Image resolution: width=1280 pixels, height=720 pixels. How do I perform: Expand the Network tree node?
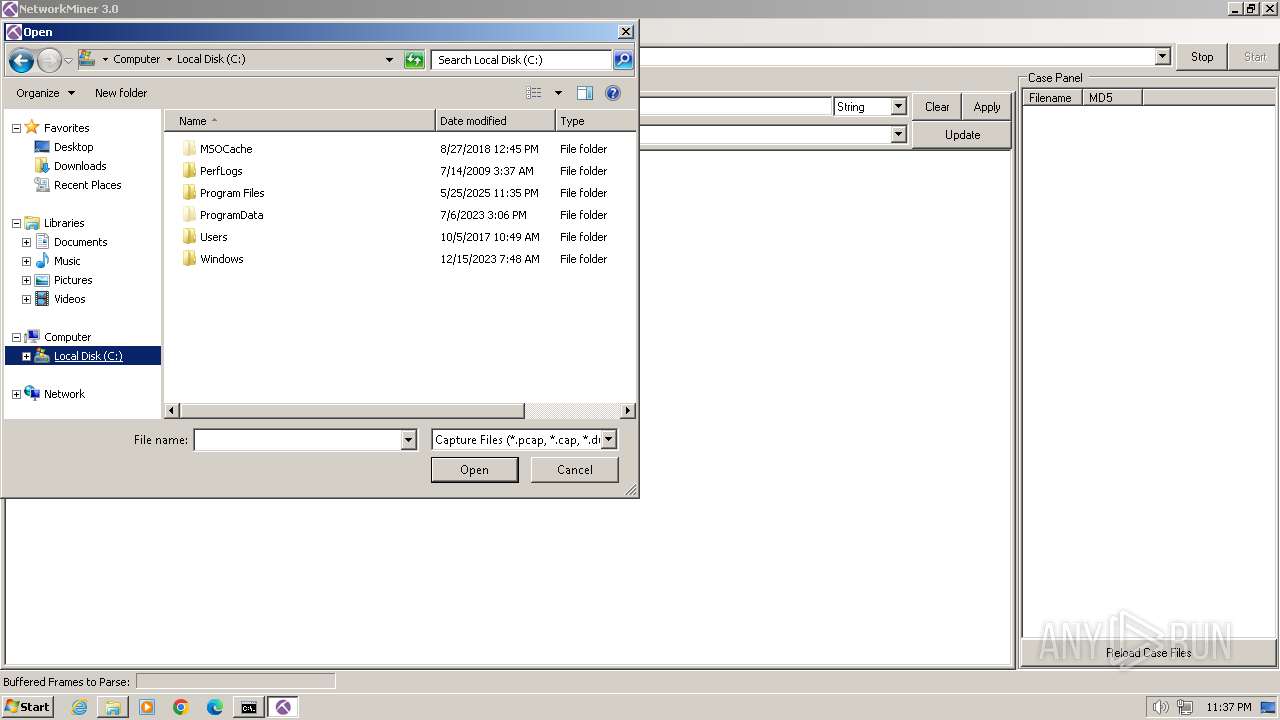click(16, 394)
